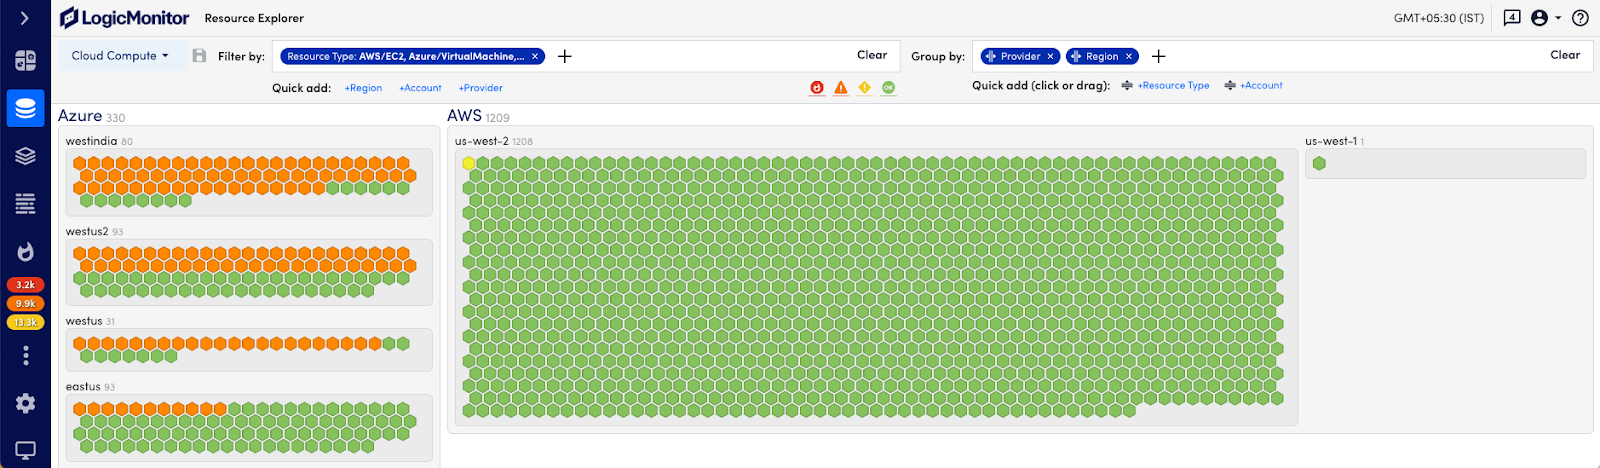Viewport: 1600px width, 468px height.
Task: Select the yellow hexagon in us-west-2
Action: (x=469, y=163)
